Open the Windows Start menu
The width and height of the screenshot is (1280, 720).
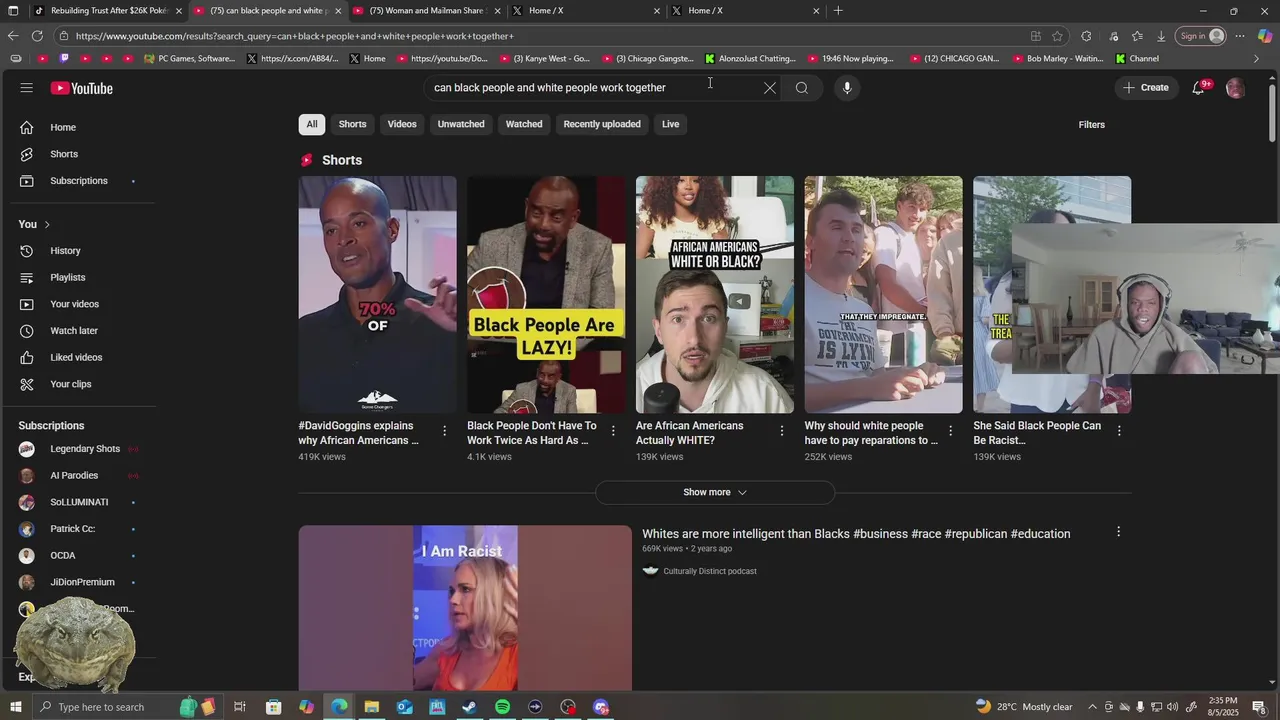click(x=14, y=707)
